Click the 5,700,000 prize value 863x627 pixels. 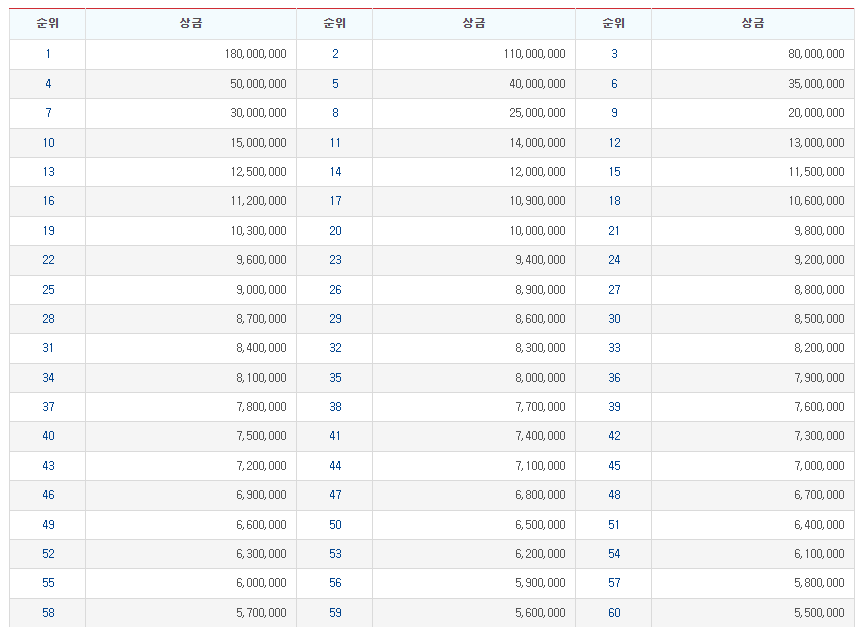coord(261,613)
